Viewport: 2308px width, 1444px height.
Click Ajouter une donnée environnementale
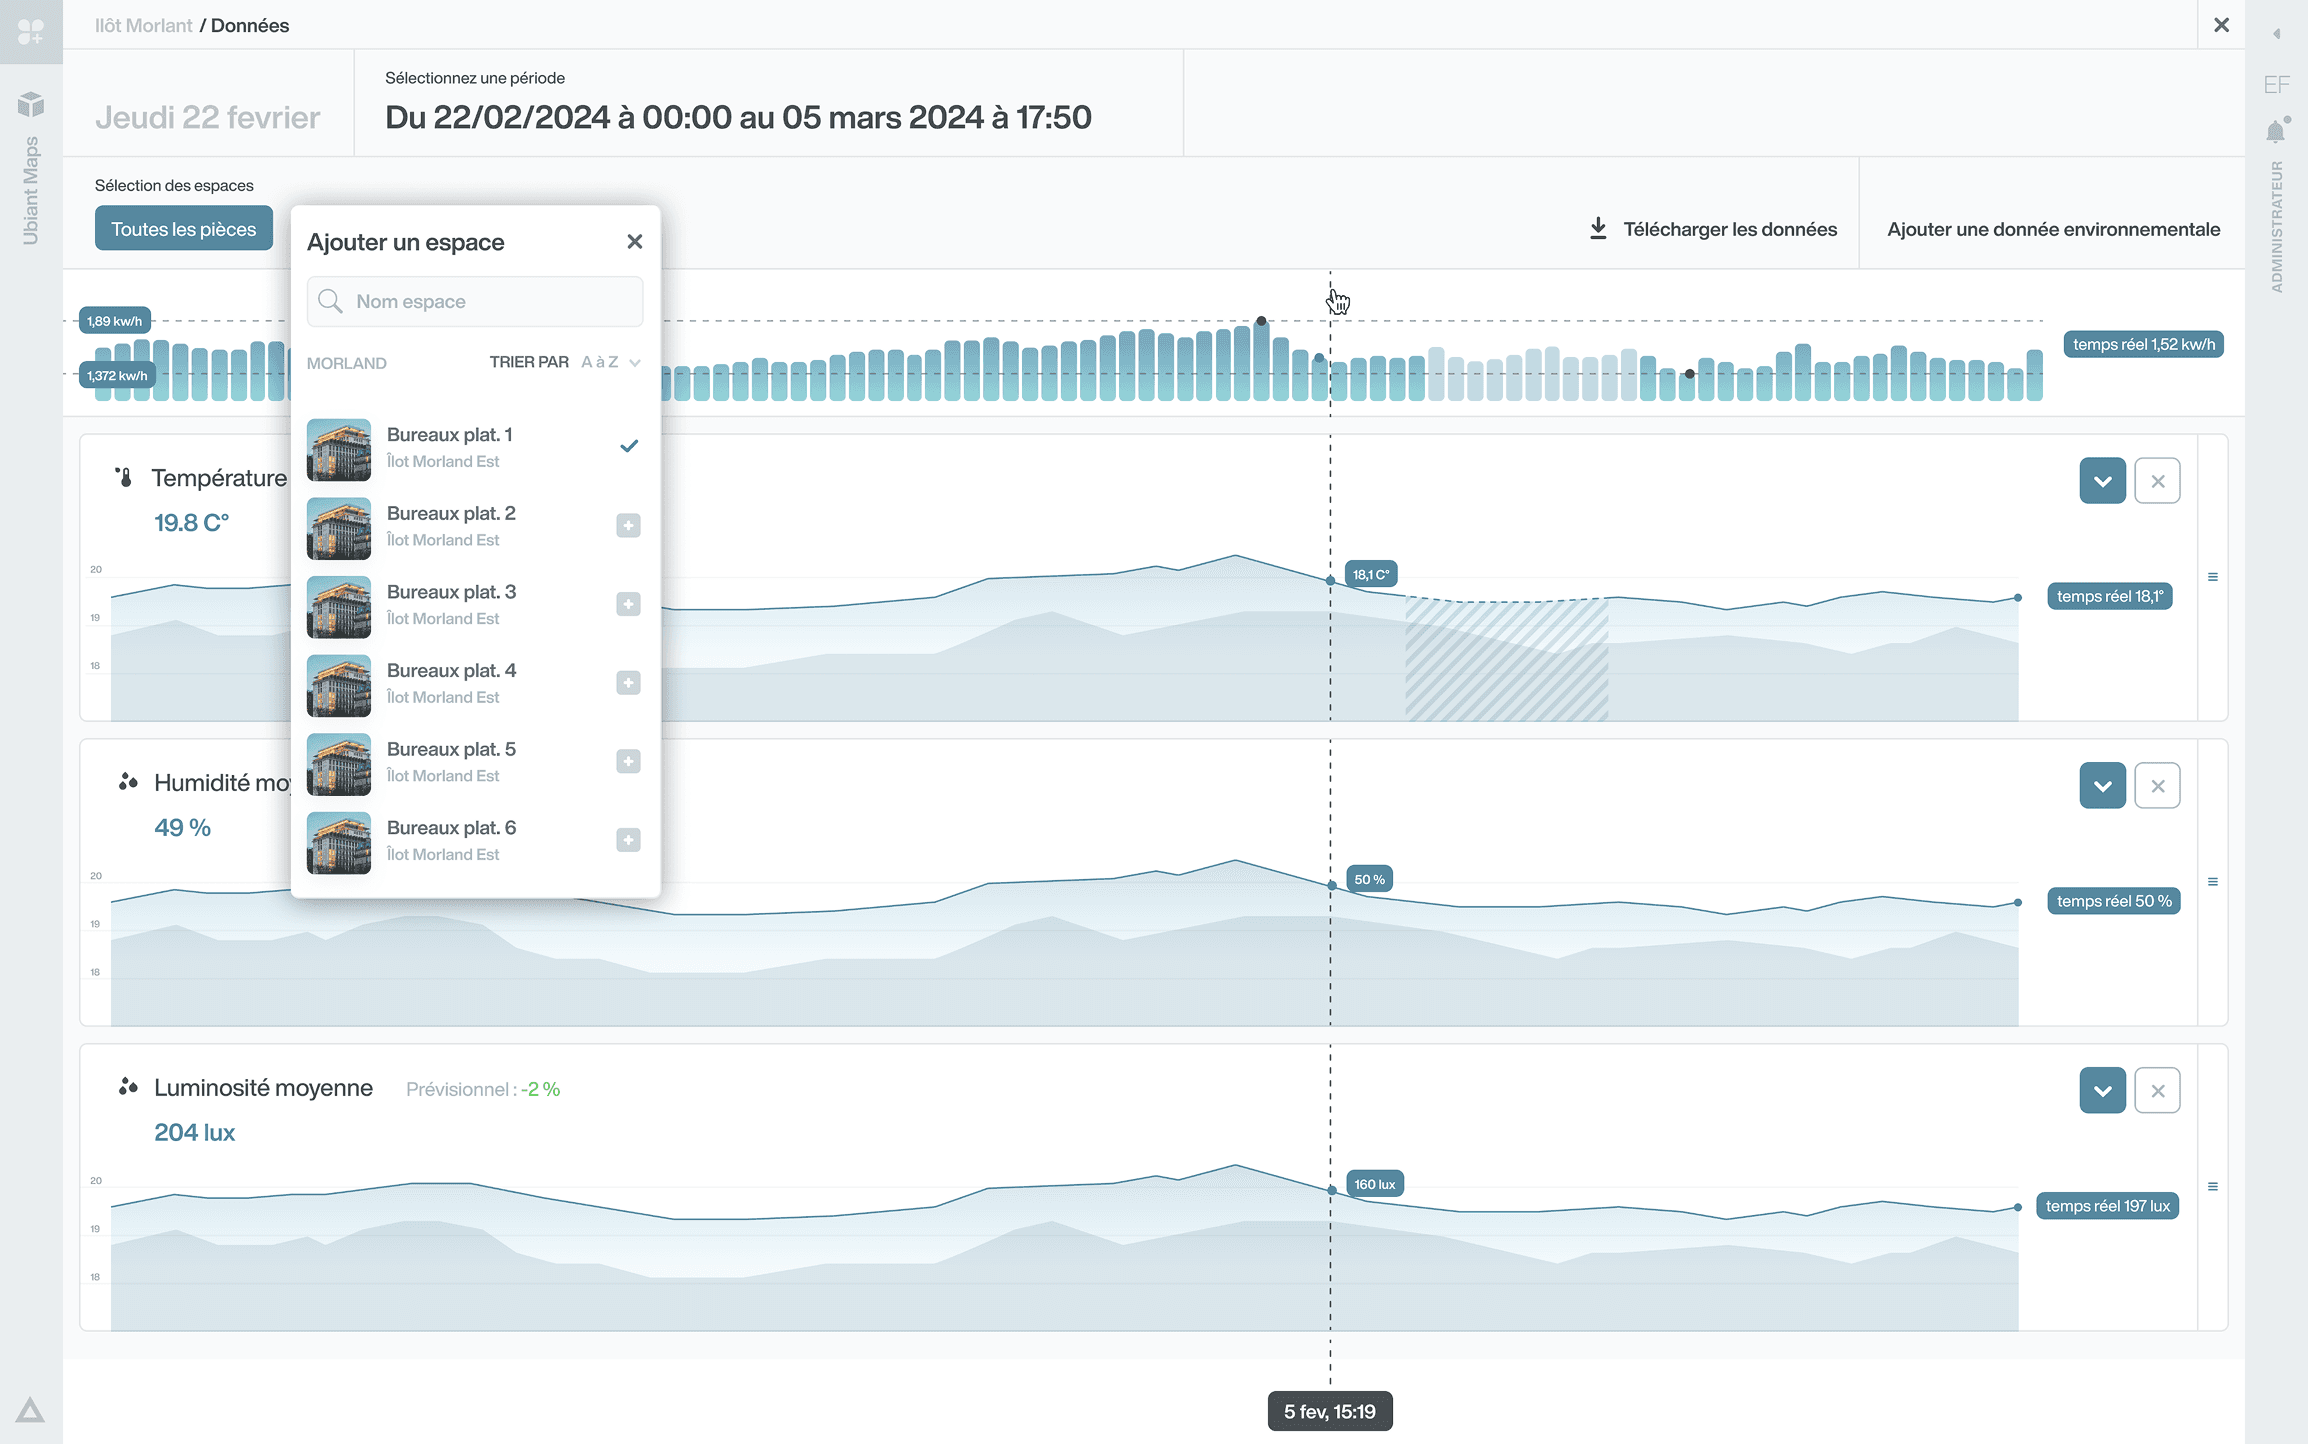pos(2053,229)
